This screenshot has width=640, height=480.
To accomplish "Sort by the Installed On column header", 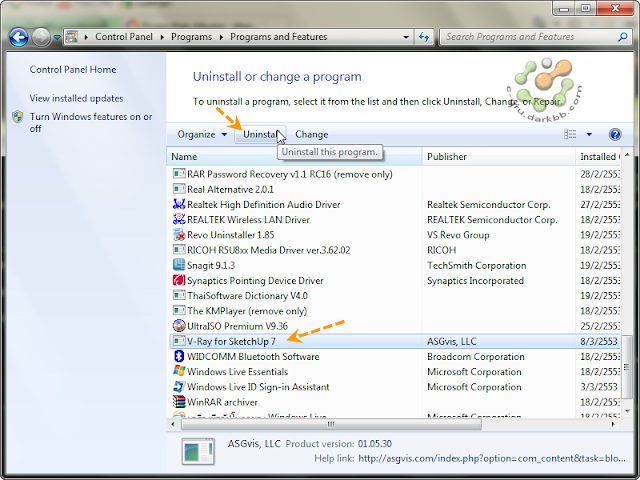I will coord(598,157).
